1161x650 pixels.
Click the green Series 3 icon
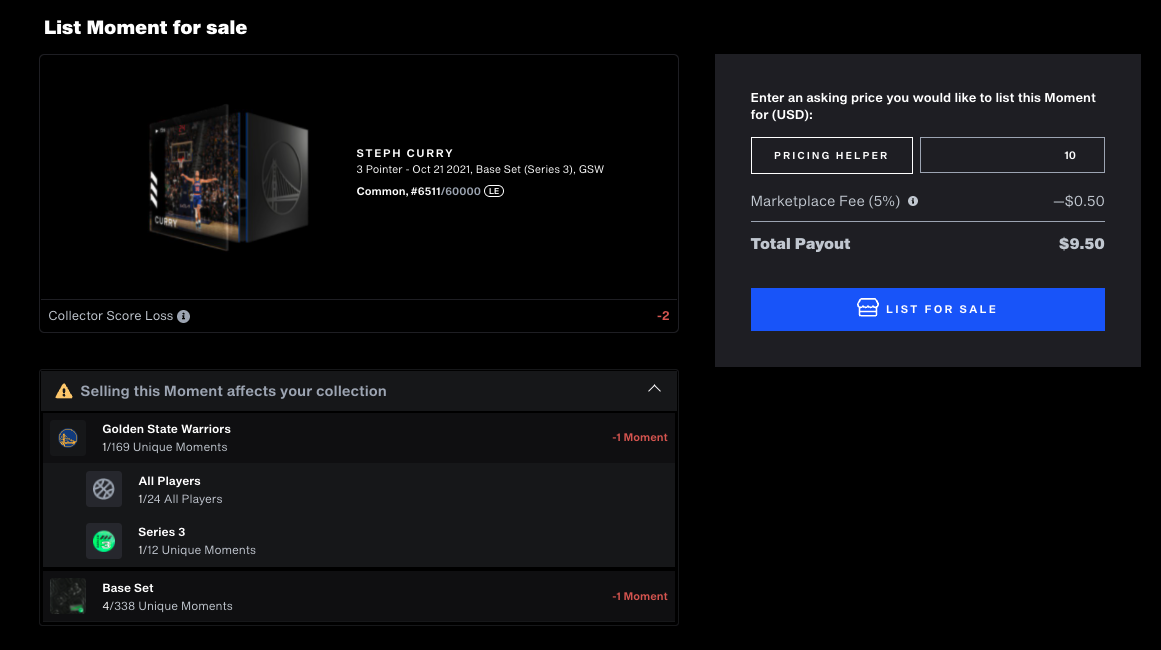tap(104, 541)
